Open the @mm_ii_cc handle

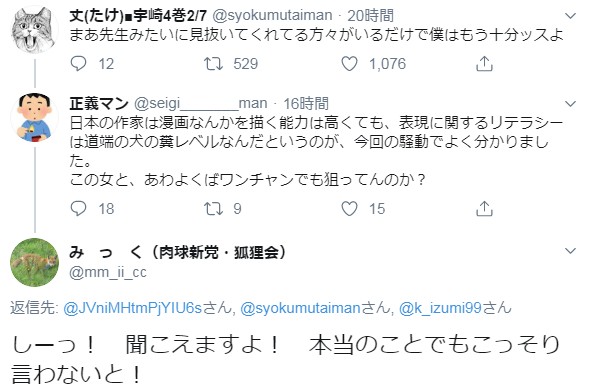click(108, 272)
